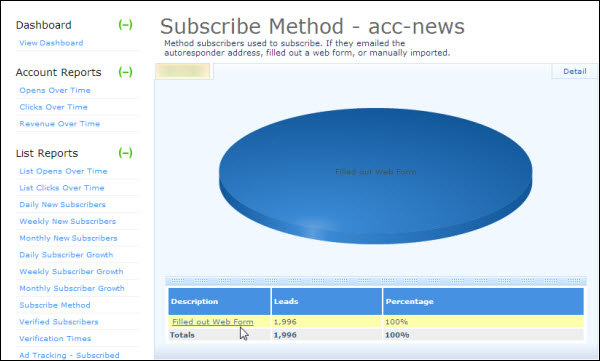Click the Percentage column header
Image resolution: width=600 pixels, height=361 pixels.
483,301
